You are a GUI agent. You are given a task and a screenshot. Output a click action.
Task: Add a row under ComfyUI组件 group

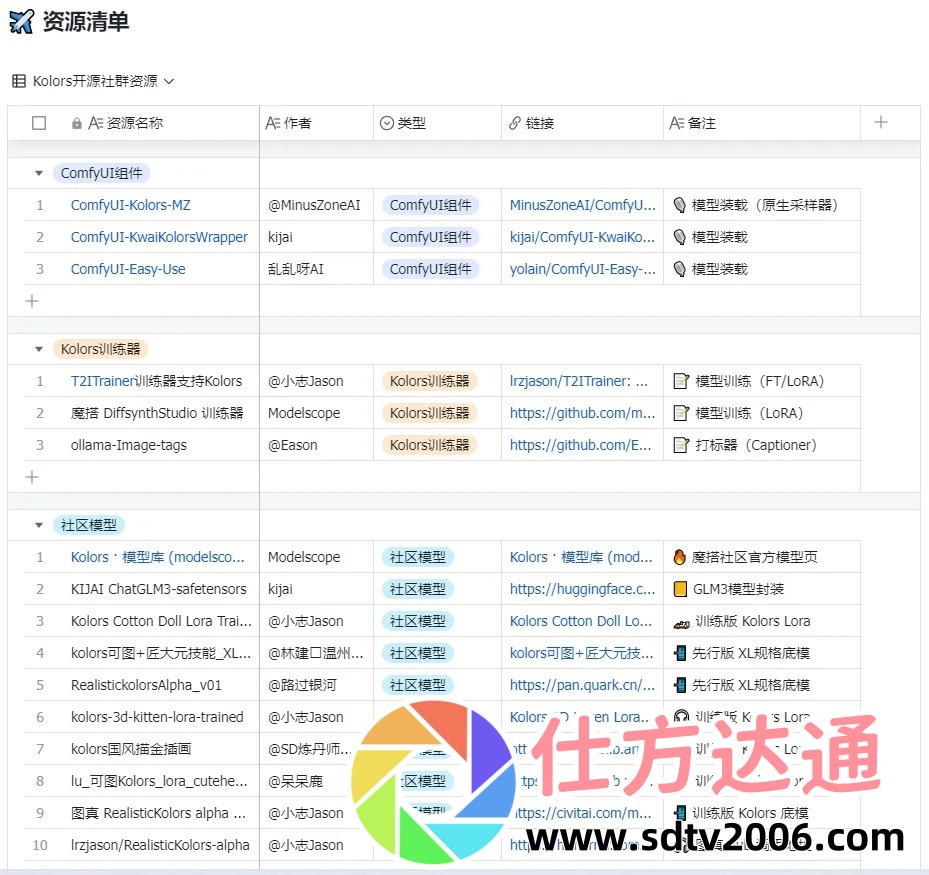click(32, 301)
